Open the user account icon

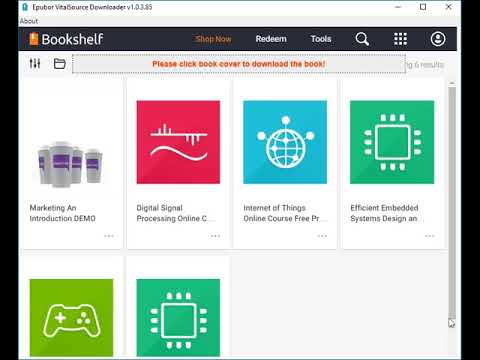point(438,39)
